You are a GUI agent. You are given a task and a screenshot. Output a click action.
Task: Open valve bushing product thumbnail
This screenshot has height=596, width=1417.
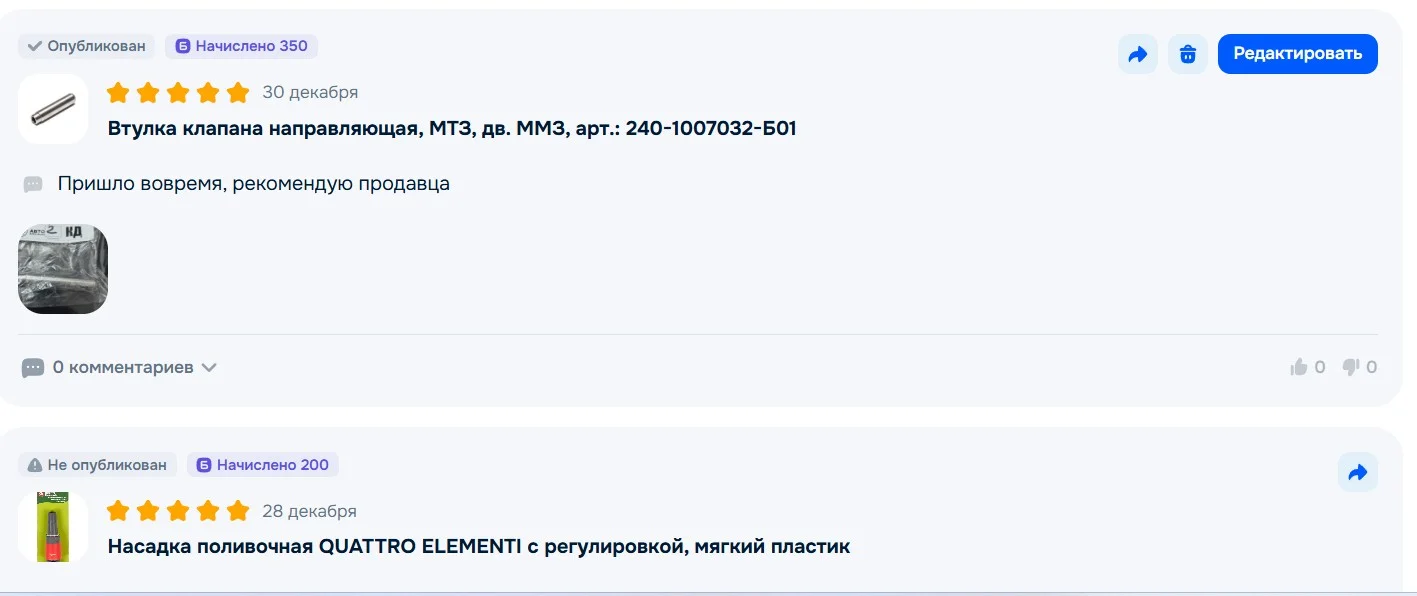53,109
